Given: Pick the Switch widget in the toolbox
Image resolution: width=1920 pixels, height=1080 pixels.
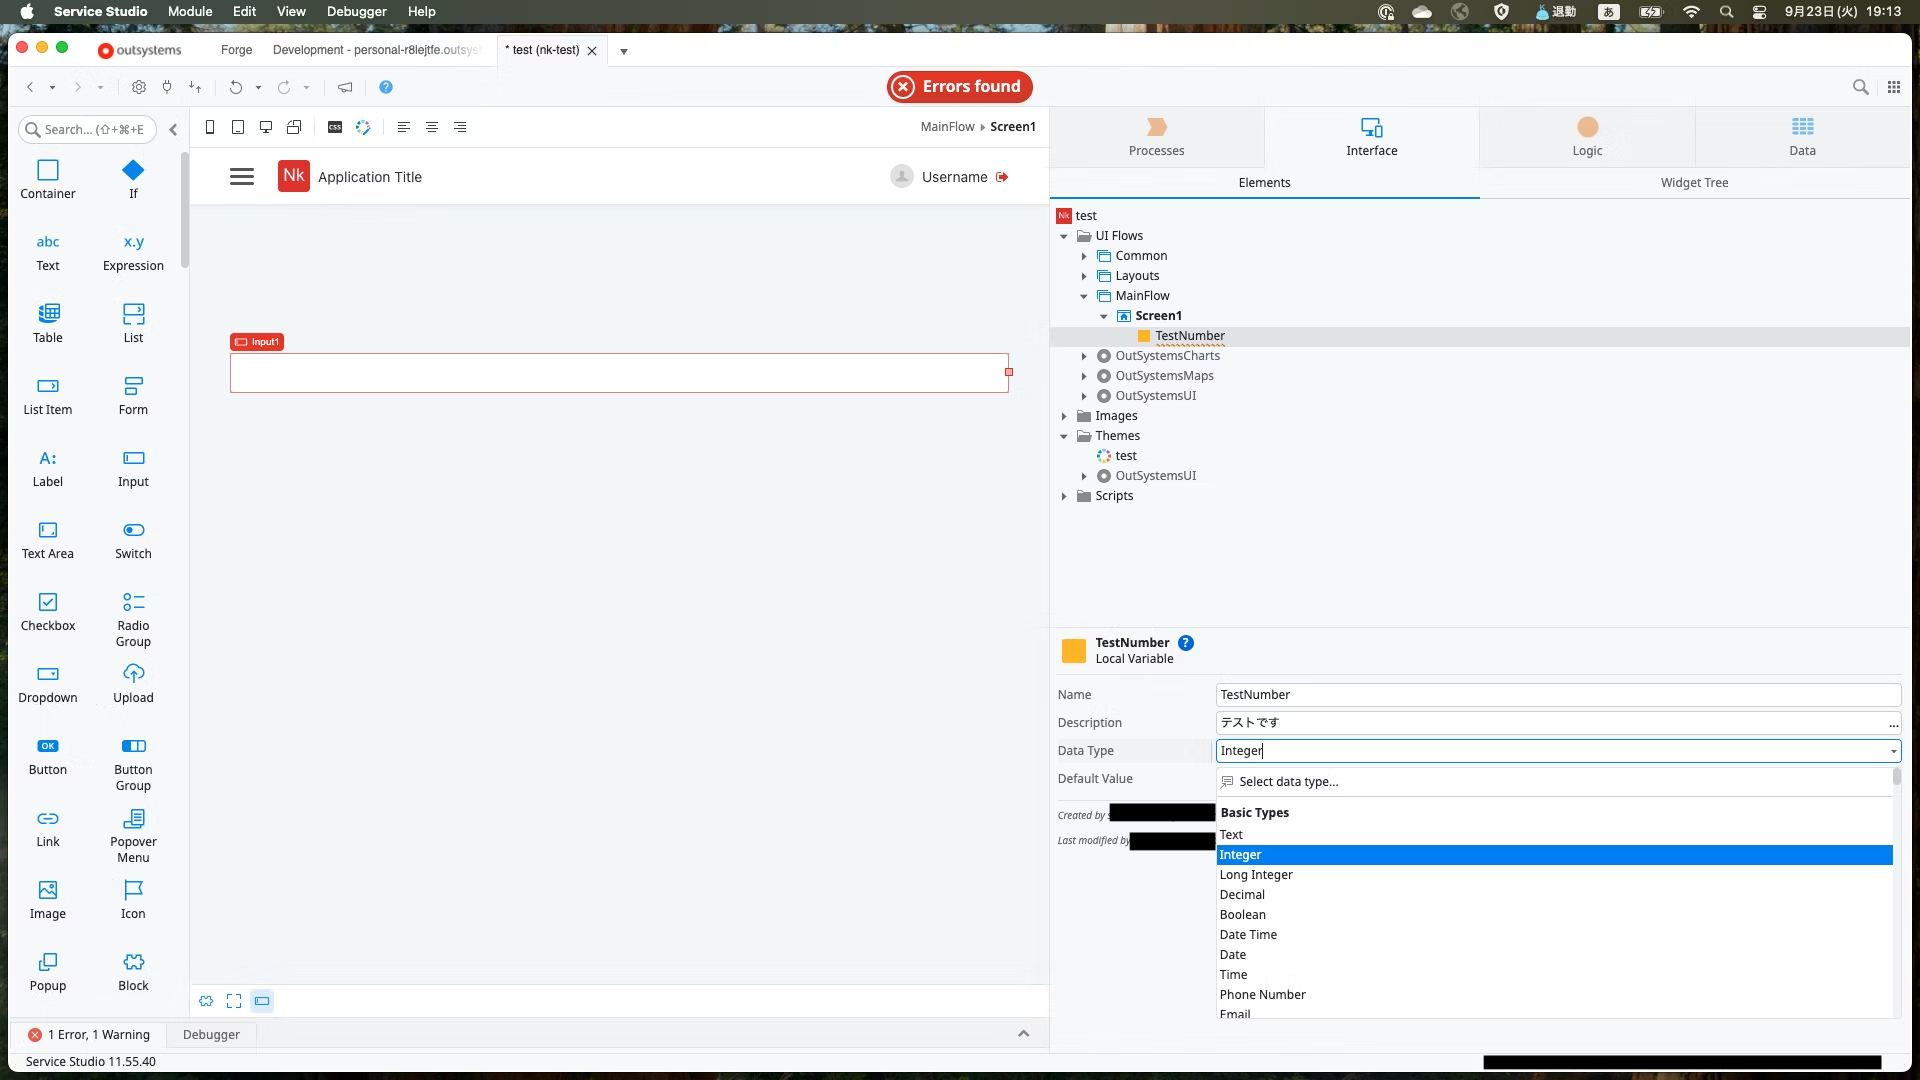Looking at the screenshot, I should pos(133,530).
